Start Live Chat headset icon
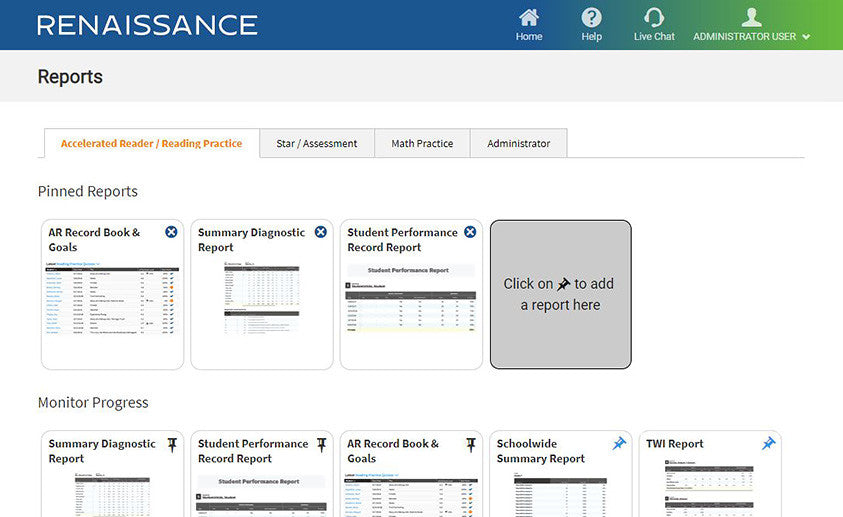Viewport: 843px width, 517px height. tap(654, 18)
